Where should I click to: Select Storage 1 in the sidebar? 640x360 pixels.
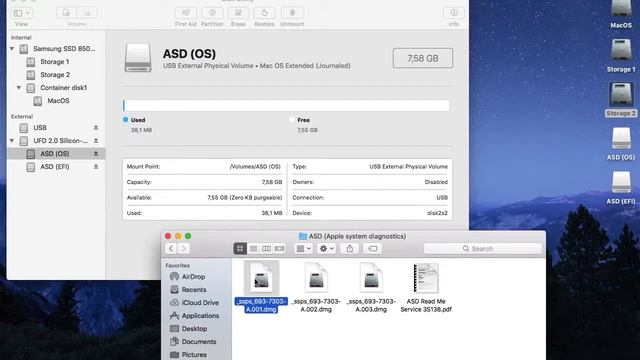coord(55,62)
